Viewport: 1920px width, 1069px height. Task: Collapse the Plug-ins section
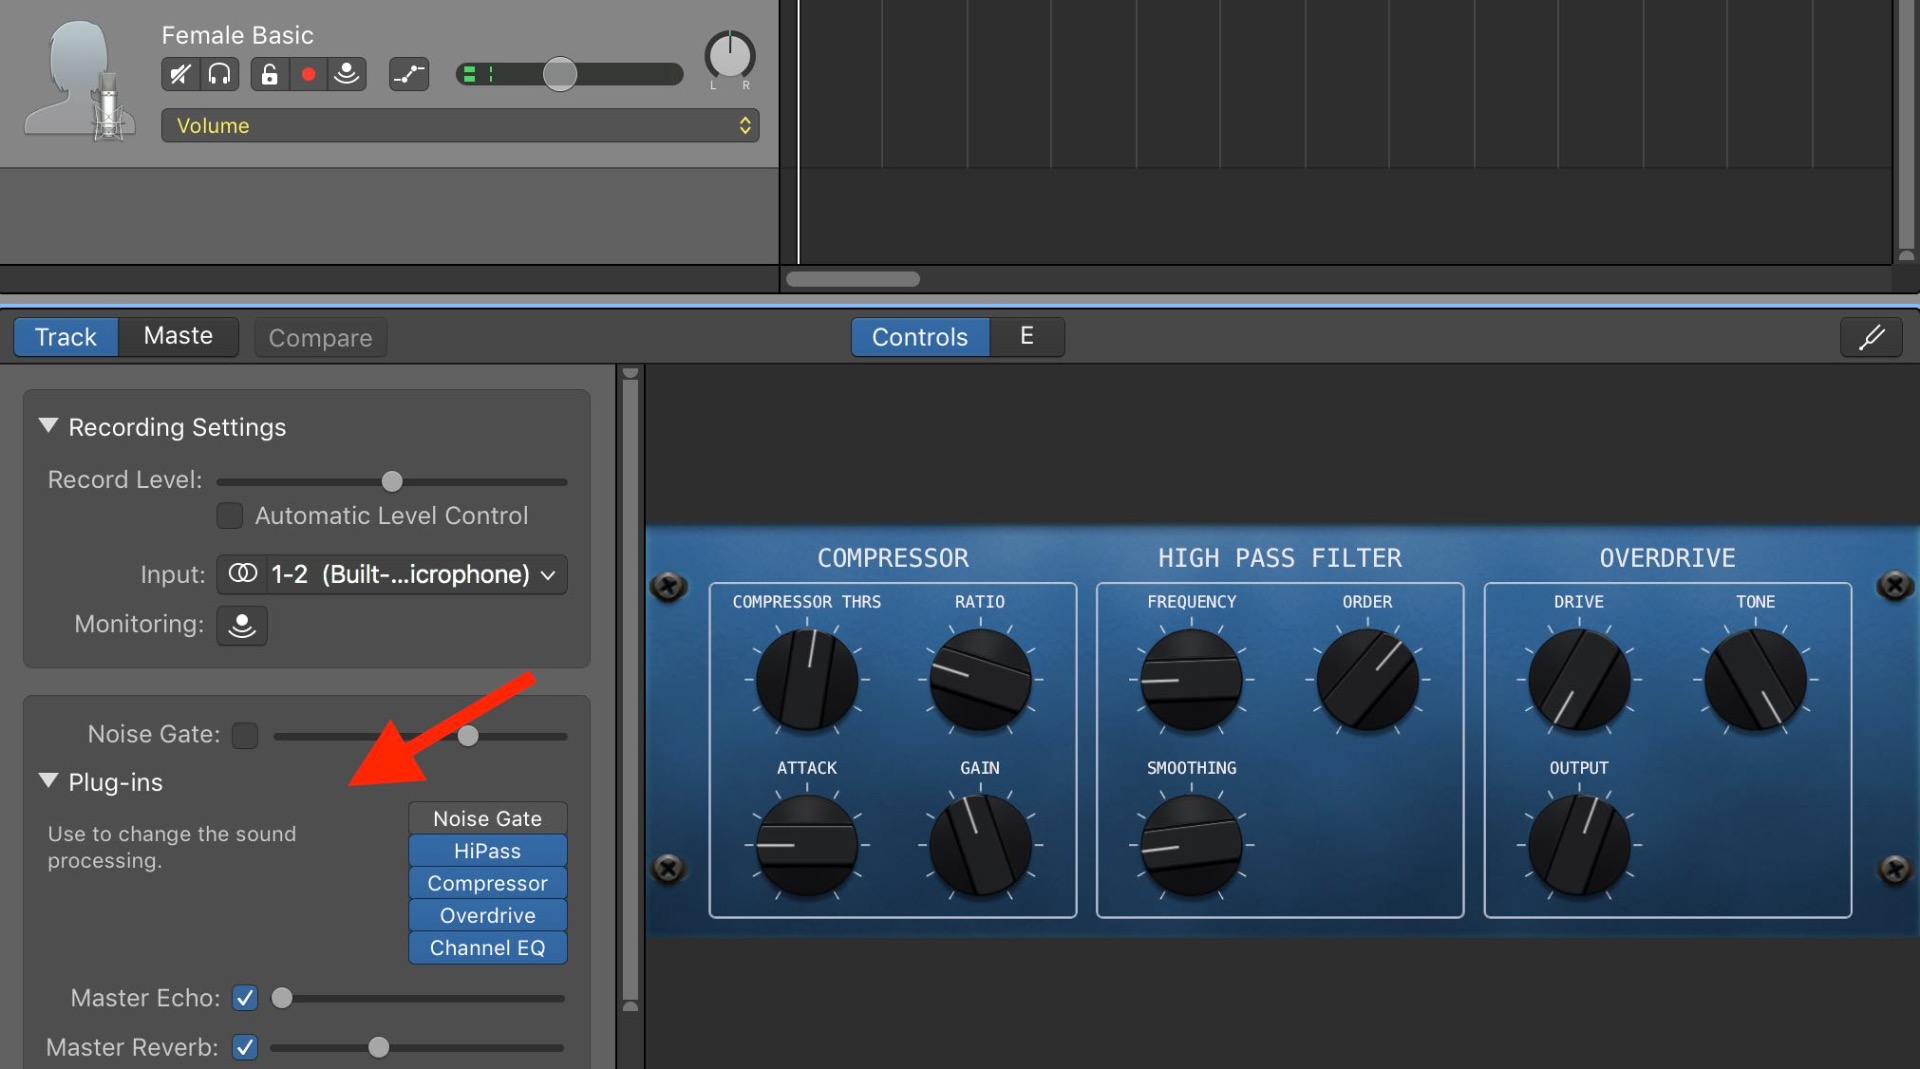pyautogui.click(x=48, y=781)
